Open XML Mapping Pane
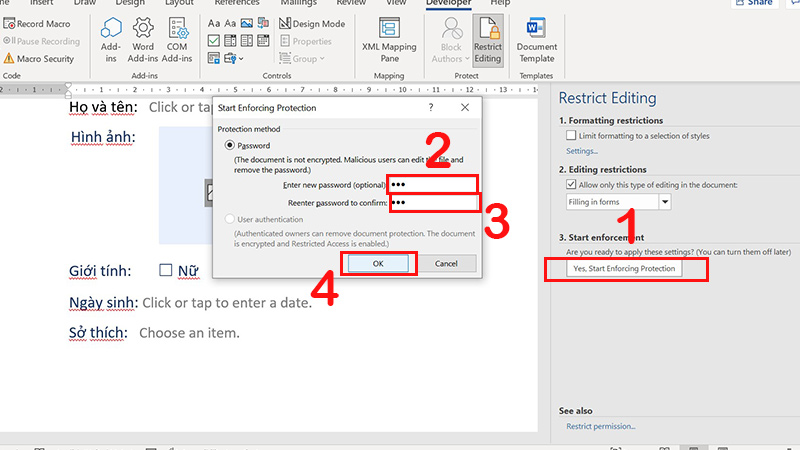 (x=389, y=40)
